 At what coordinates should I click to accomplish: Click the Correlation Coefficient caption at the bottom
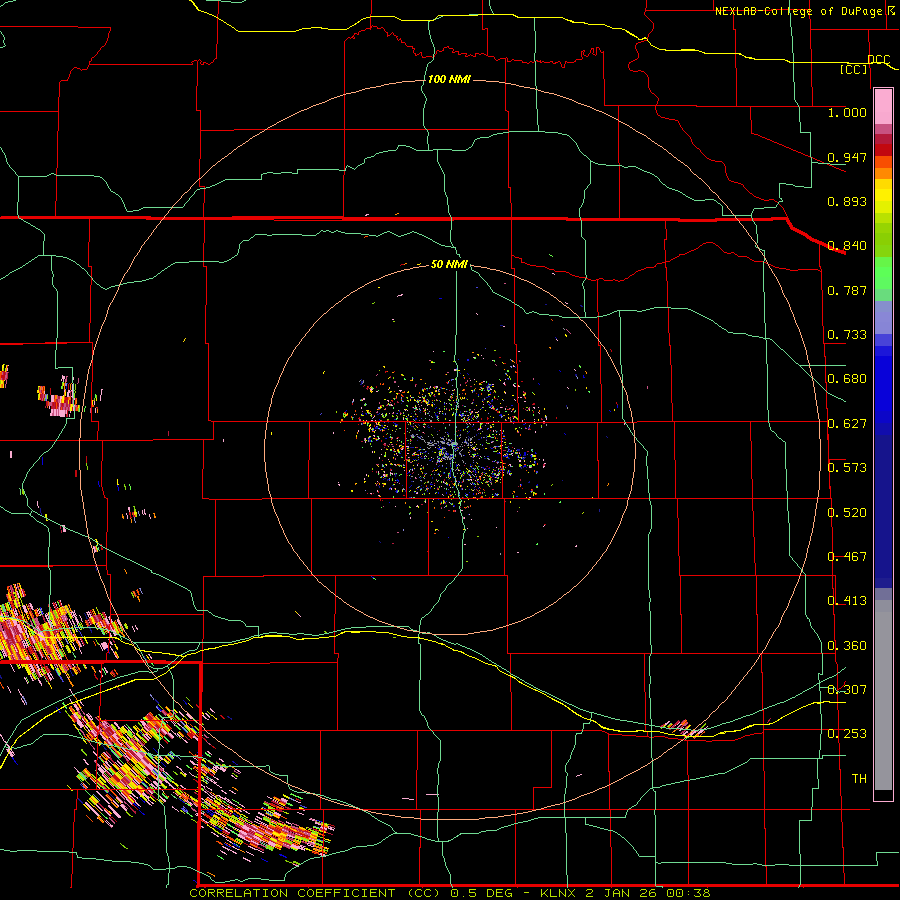tap(450, 893)
